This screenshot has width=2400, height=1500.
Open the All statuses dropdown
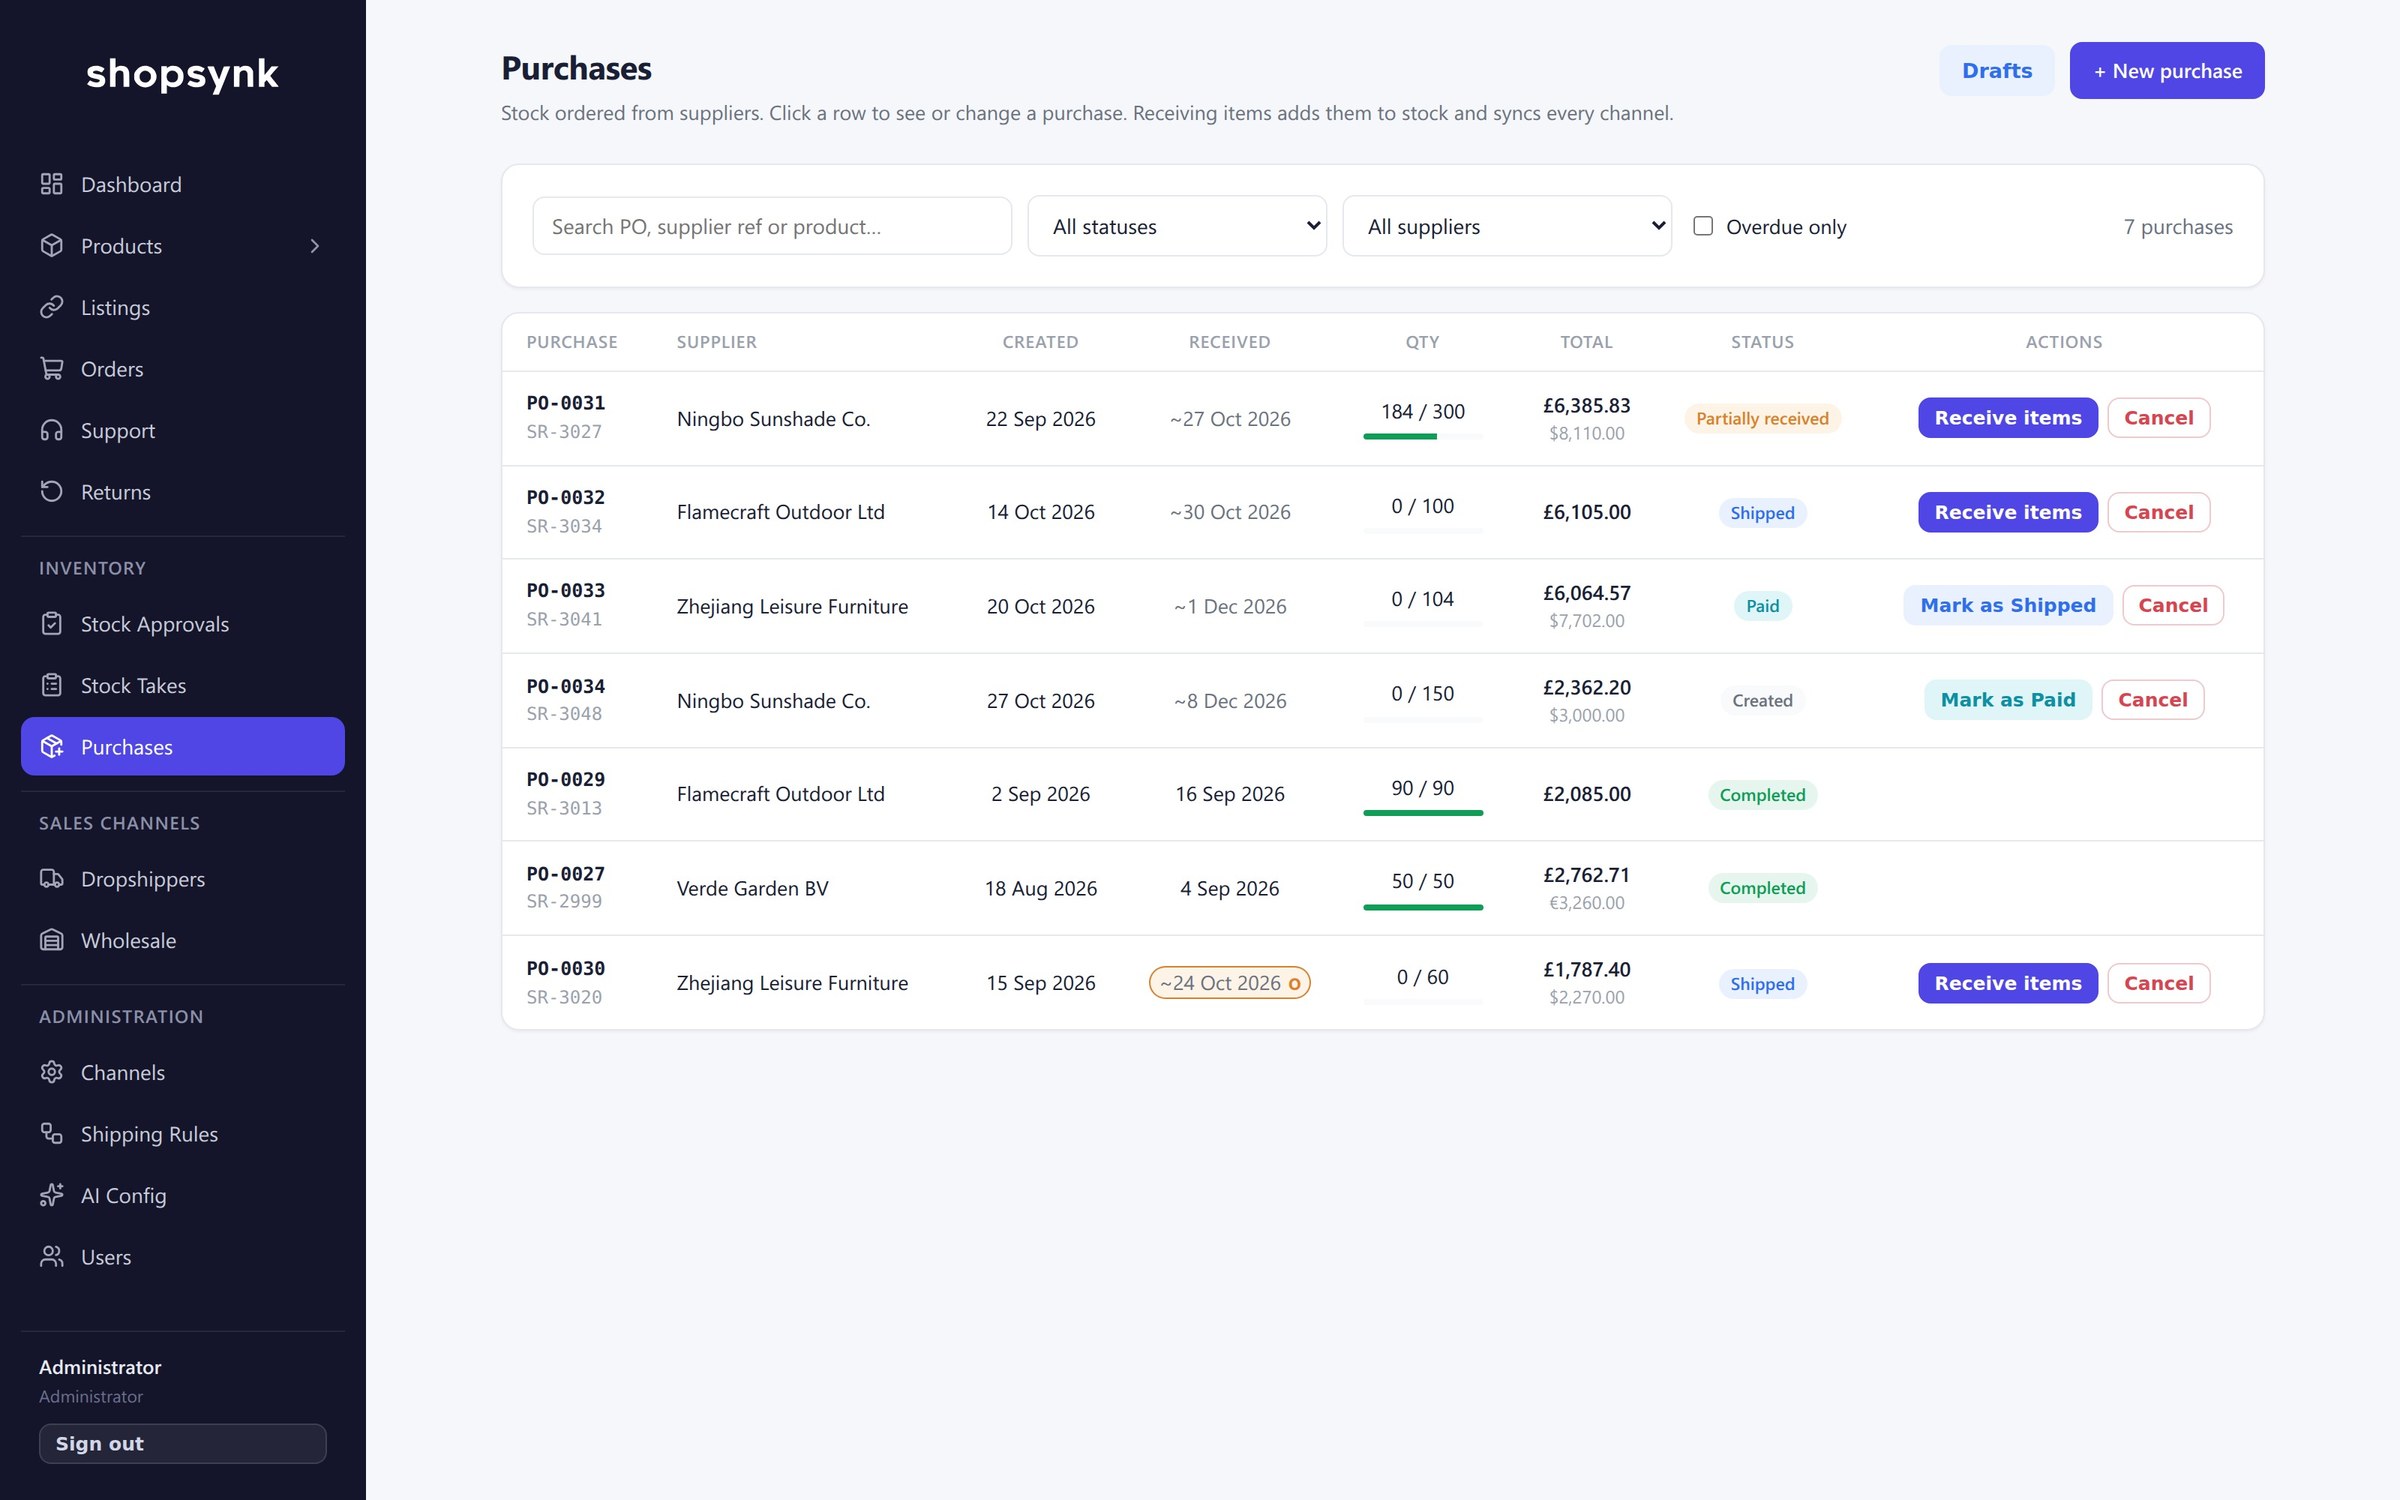click(x=1177, y=226)
